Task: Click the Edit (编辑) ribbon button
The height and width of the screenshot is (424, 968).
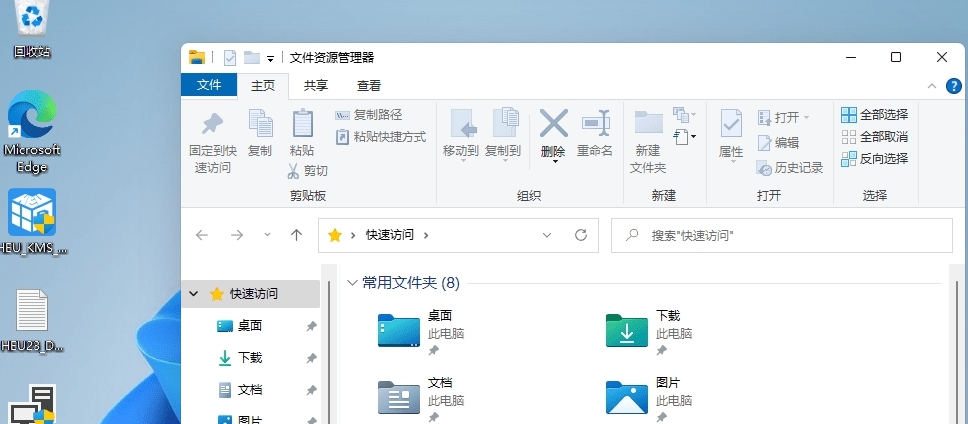Action: [778, 143]
